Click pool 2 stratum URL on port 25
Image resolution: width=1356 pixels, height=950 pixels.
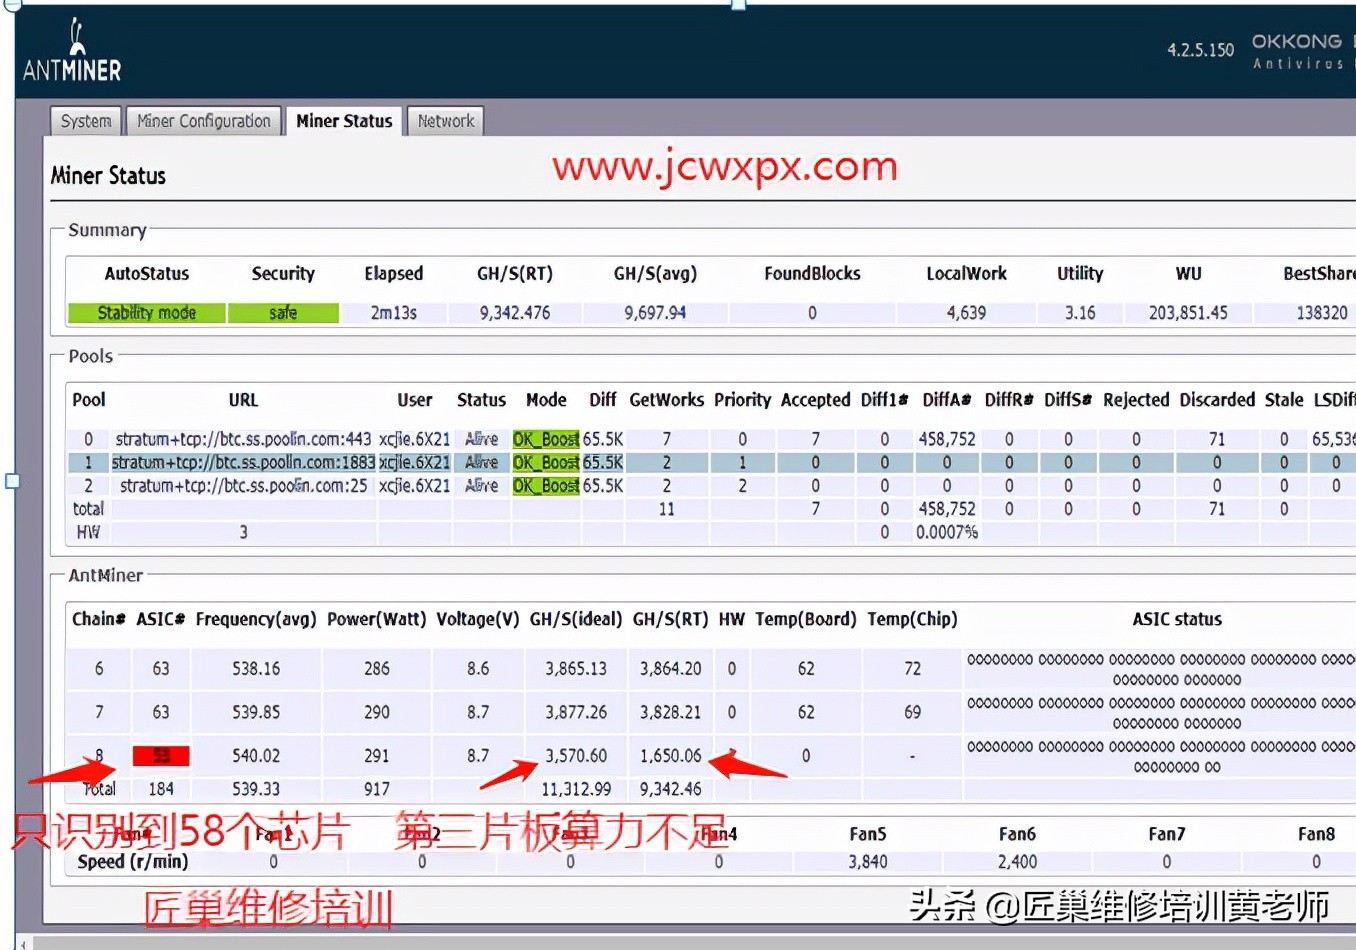click(x=243, y=486)
